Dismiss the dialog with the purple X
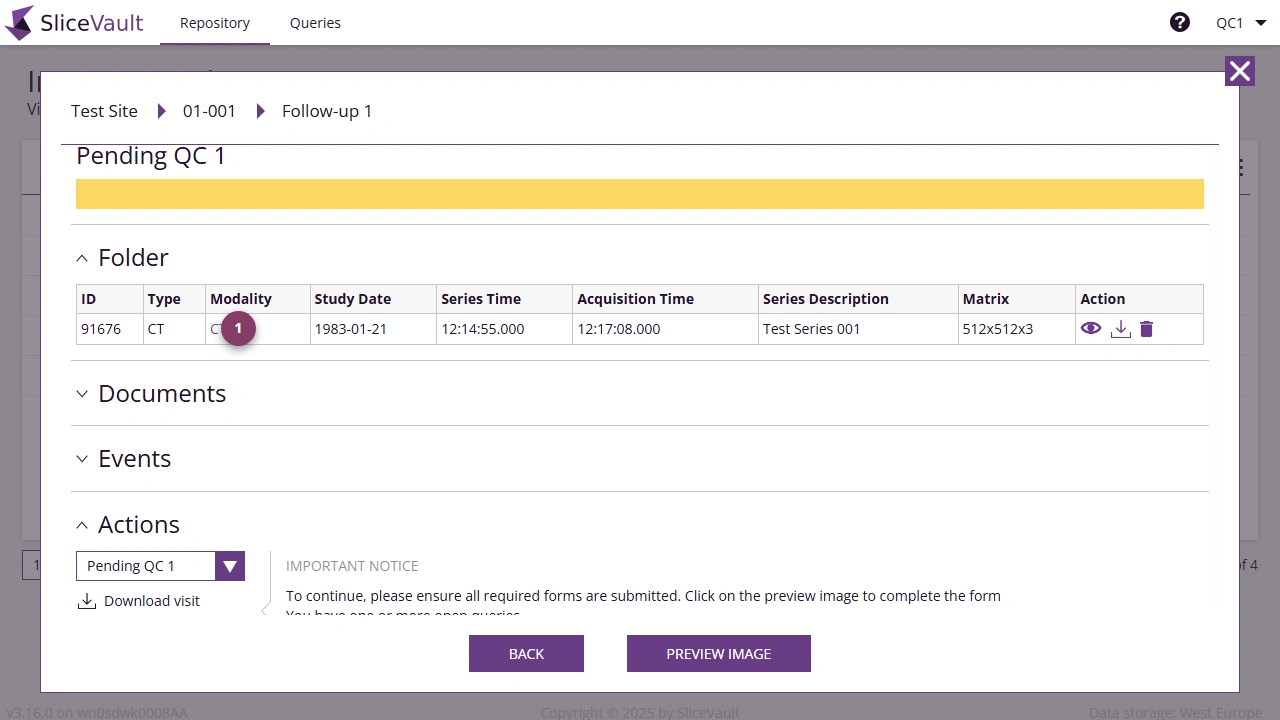Image resolution: width=1280 pixels, height=720 pixels. [x=1239, y=71]
